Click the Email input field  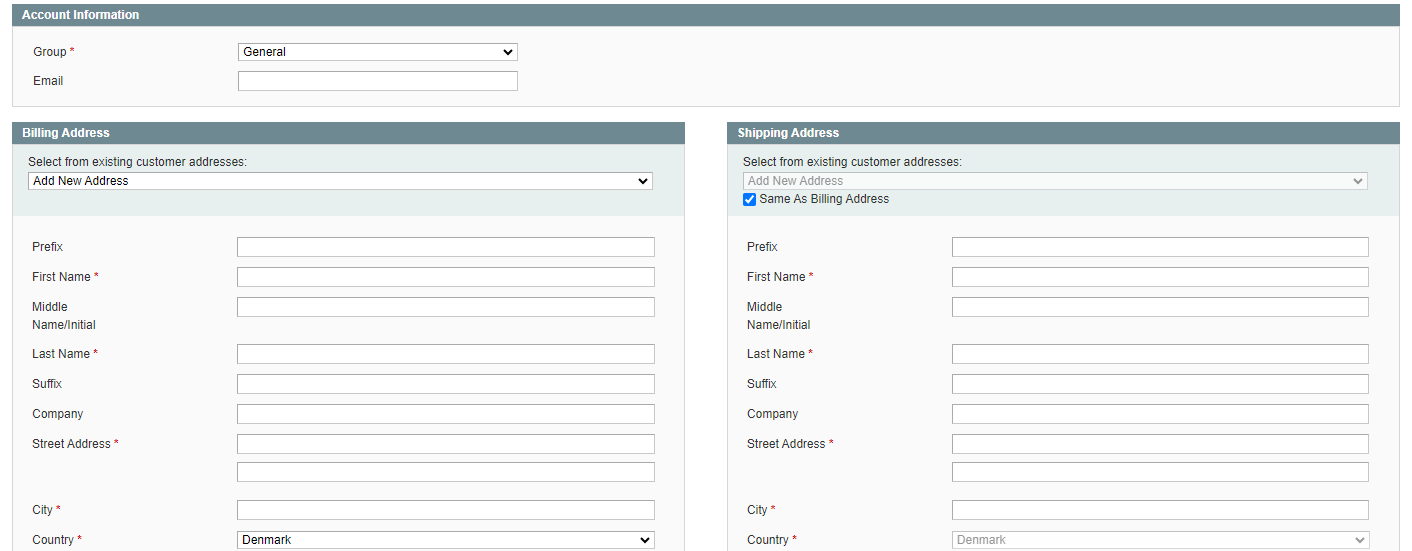pyautogui.click(x=377, y=81)
